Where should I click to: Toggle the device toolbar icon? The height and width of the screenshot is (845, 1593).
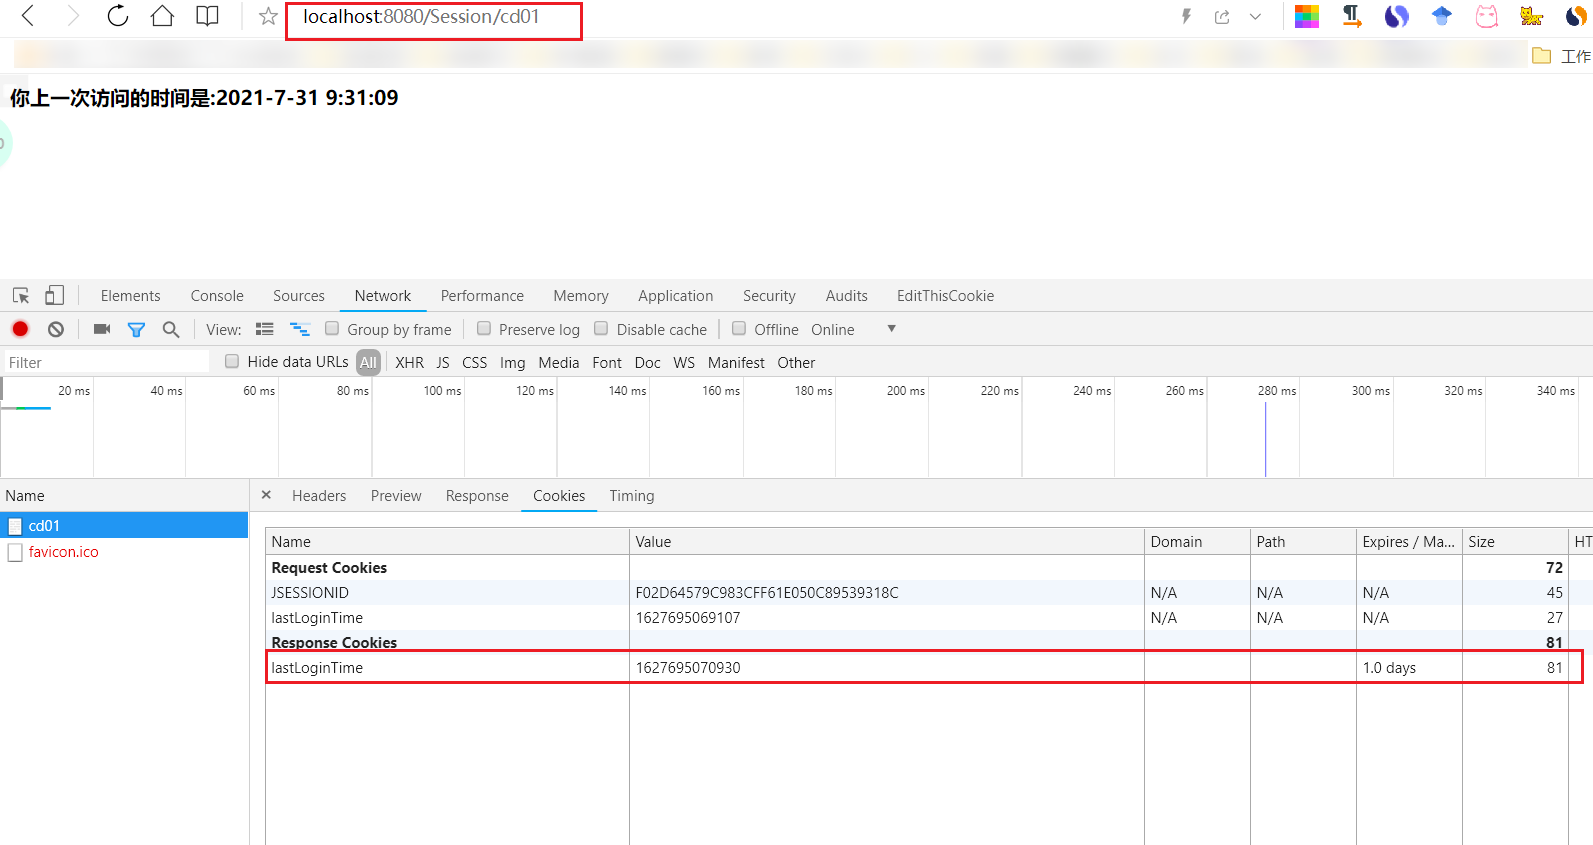(54, 296)
